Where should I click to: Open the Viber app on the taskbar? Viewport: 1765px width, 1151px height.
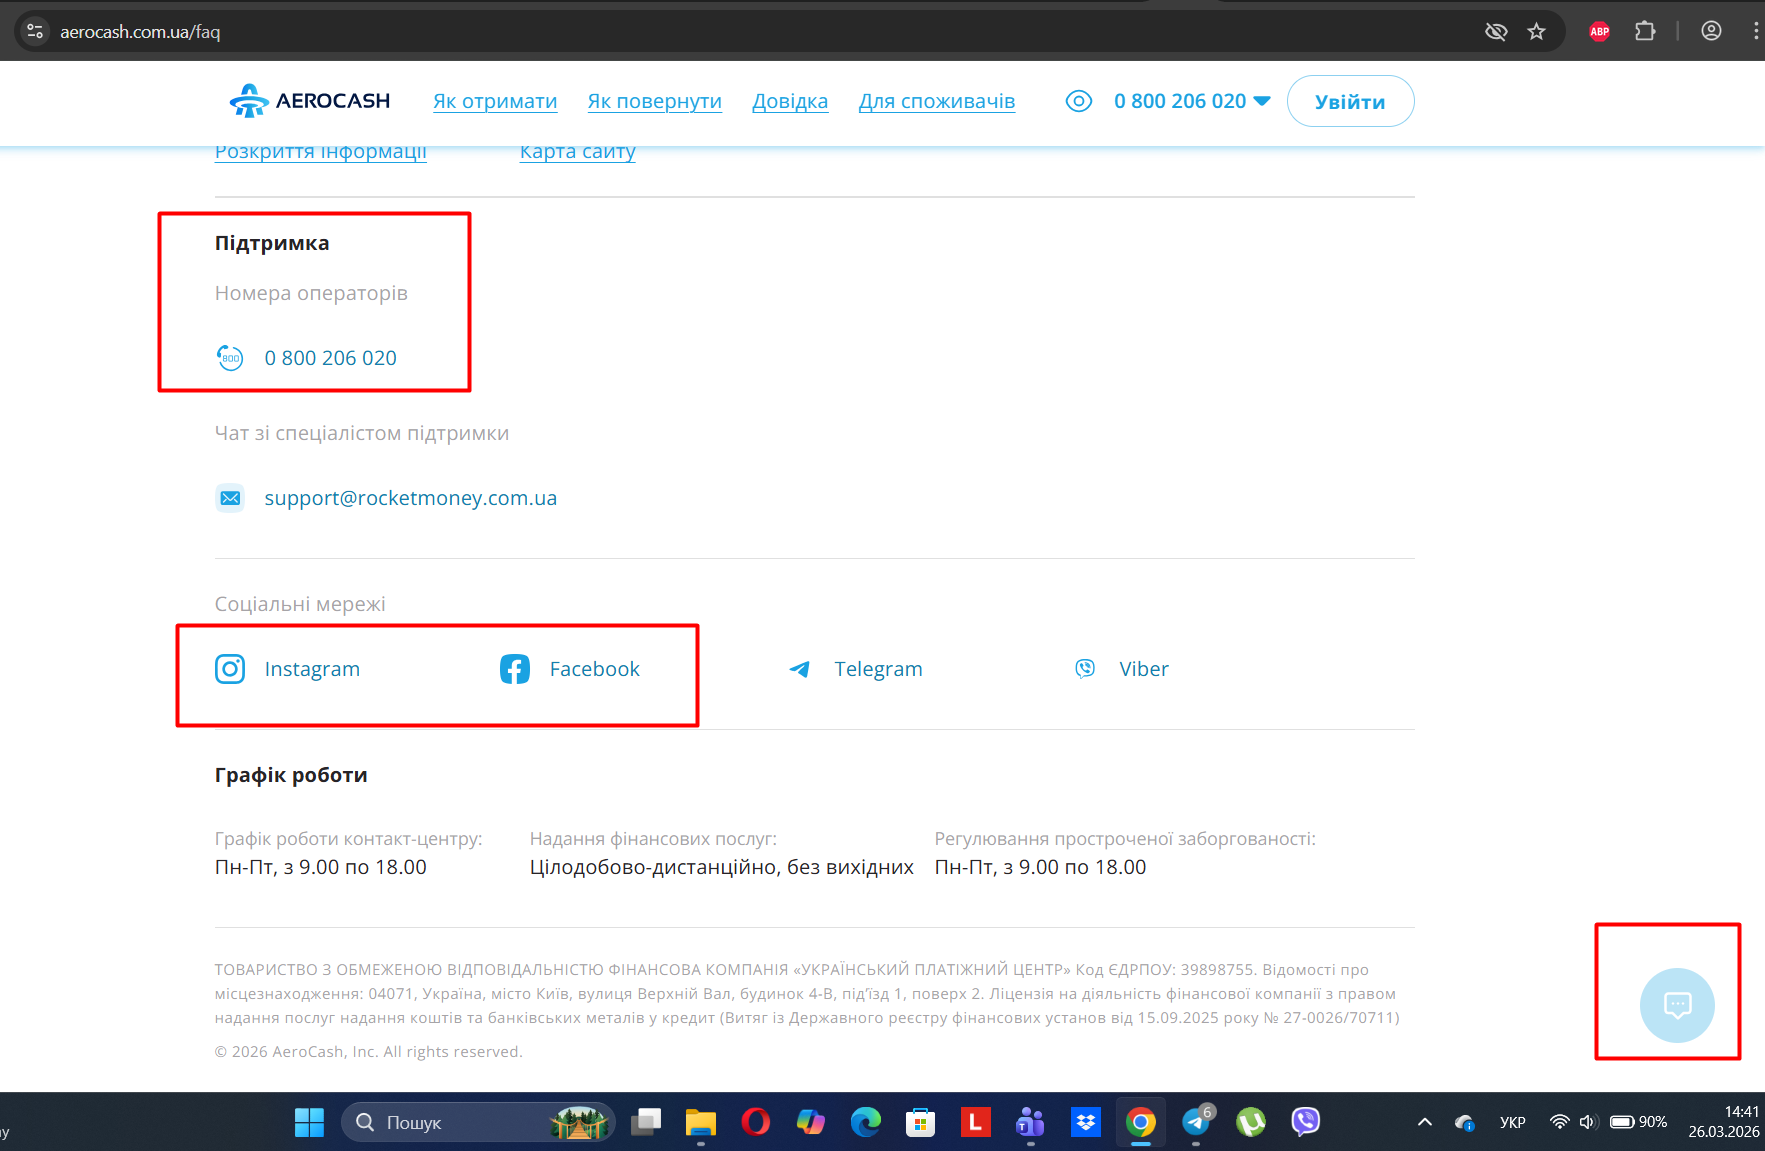coord(1305,1122)
